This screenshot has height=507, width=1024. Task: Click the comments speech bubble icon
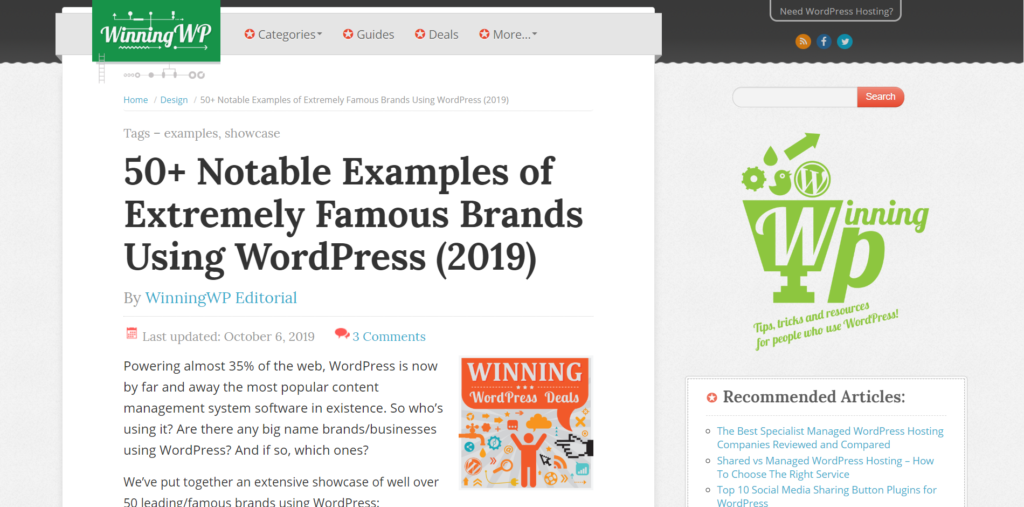point(342,334)
